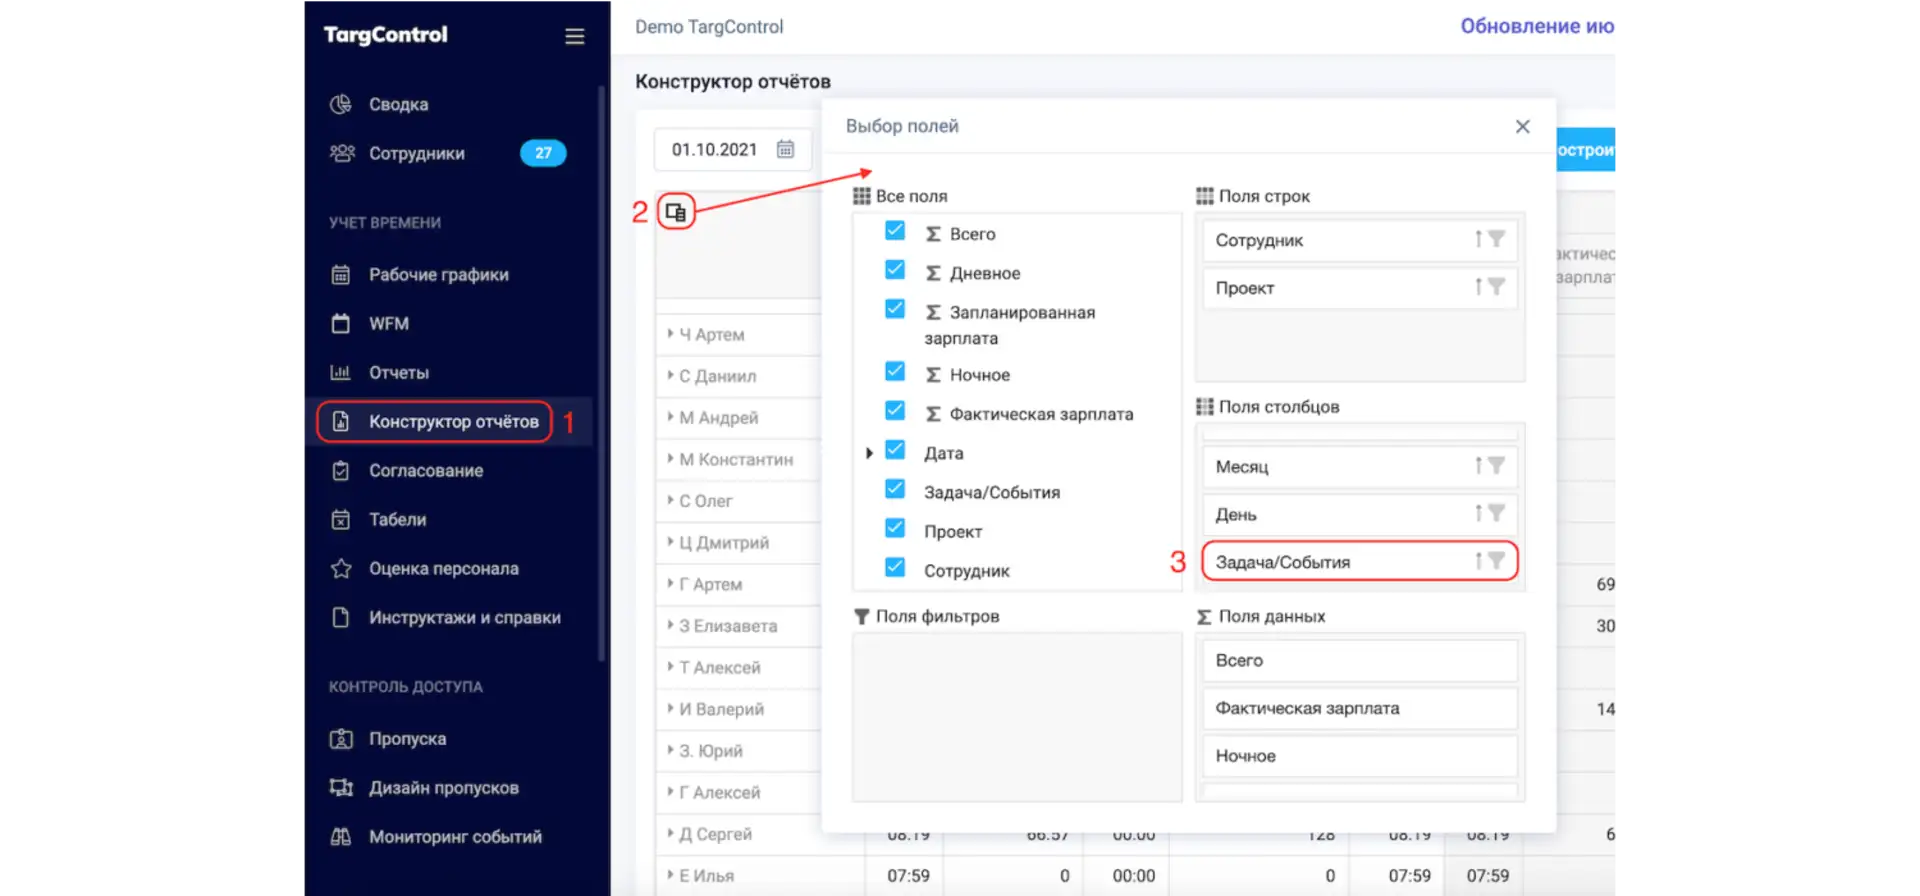Image resolution: width=1920 pixels, height=896 pixels.
Task: Click filter icon on День column field
Action: (1496, 513)
